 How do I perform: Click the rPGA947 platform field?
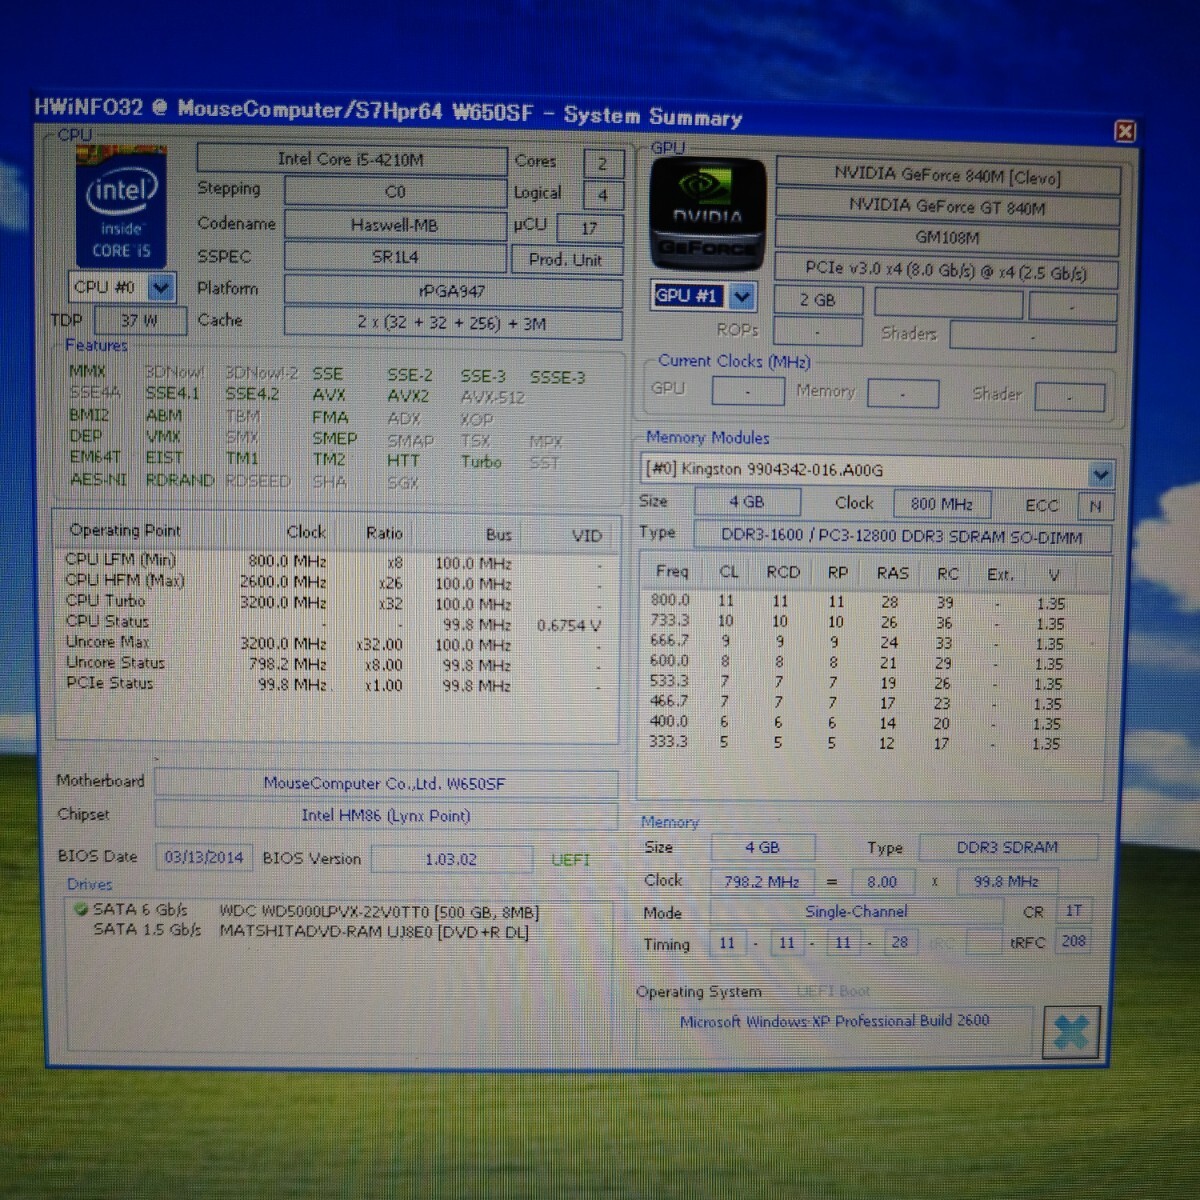click(452, 291)
